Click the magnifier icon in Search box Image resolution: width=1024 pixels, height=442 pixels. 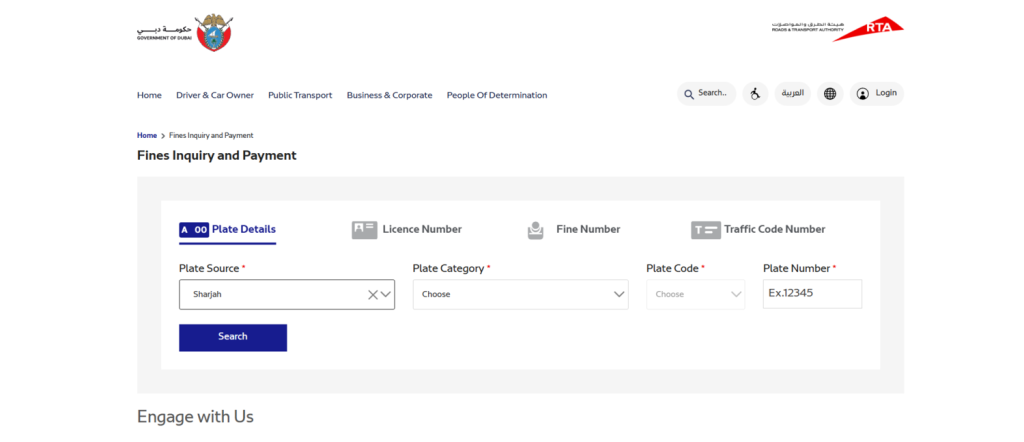689,94
